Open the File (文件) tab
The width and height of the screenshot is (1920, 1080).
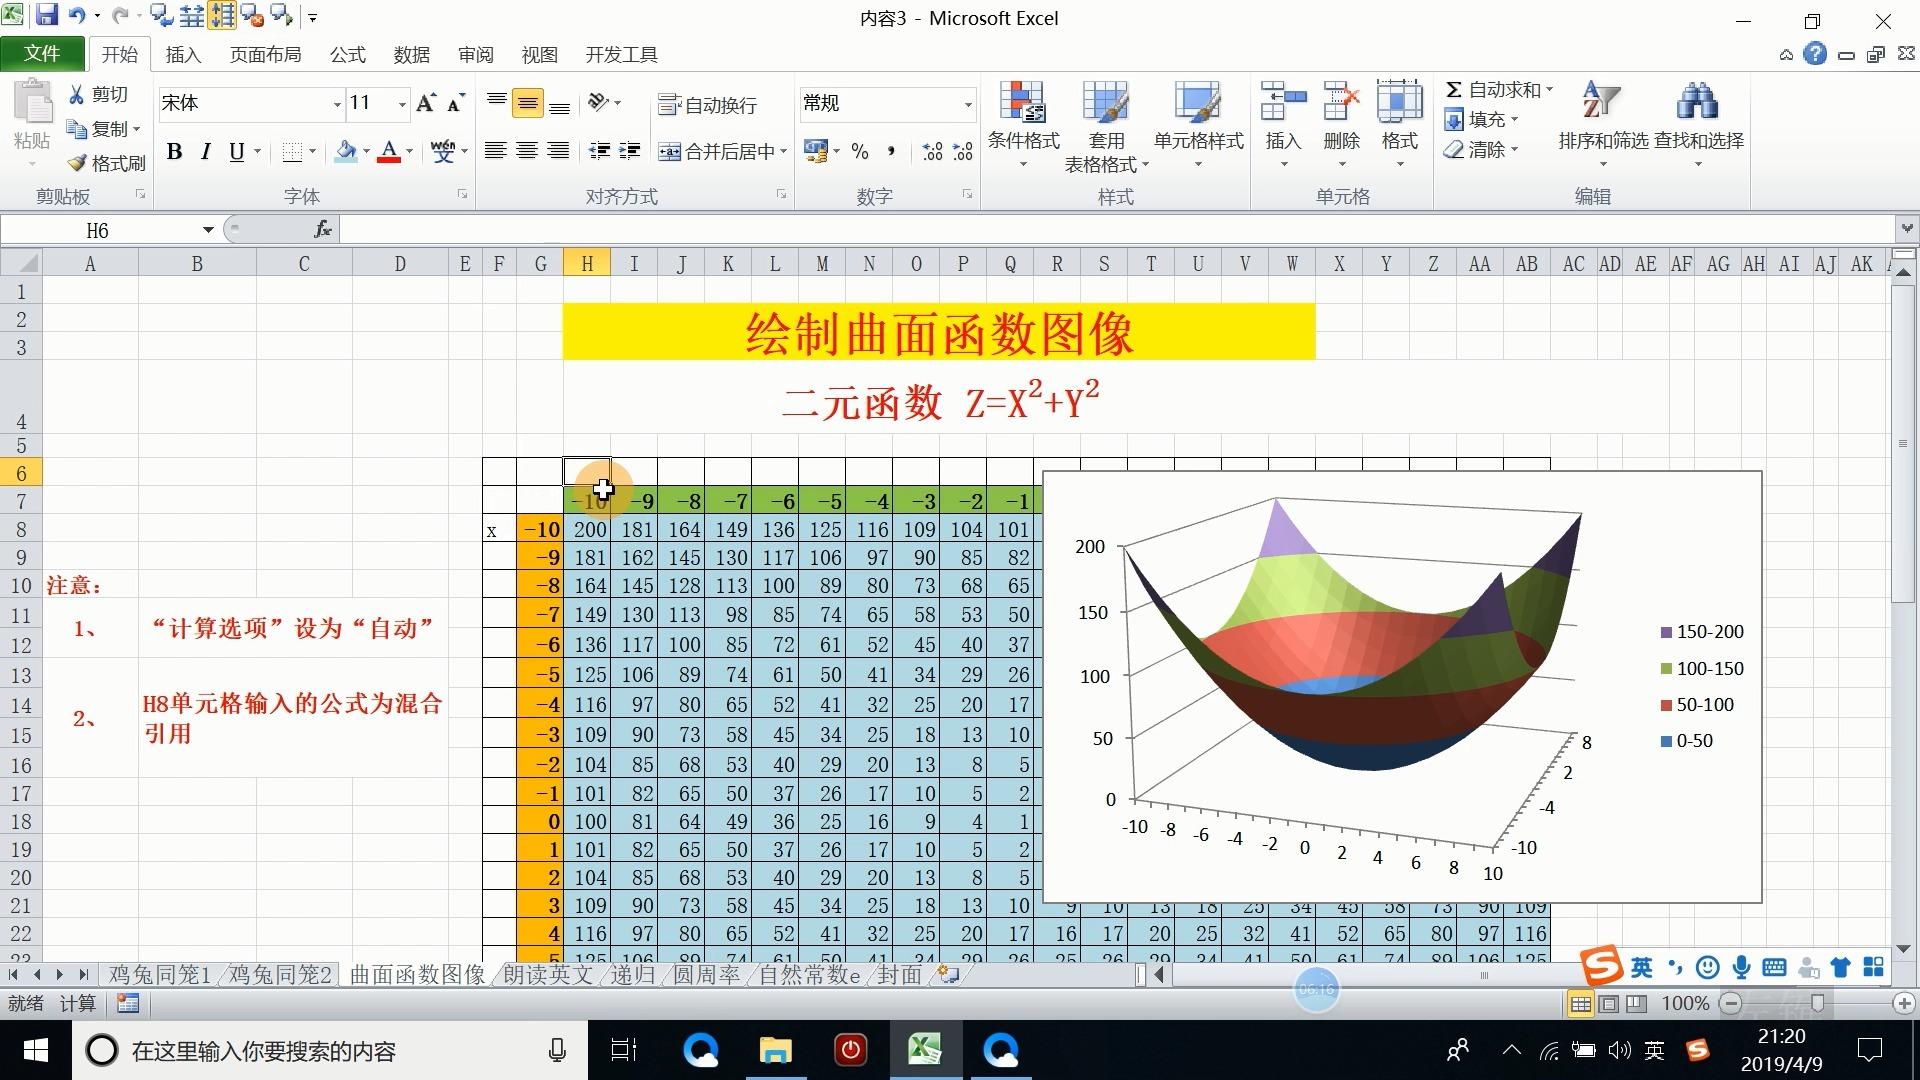click(42, 54)
